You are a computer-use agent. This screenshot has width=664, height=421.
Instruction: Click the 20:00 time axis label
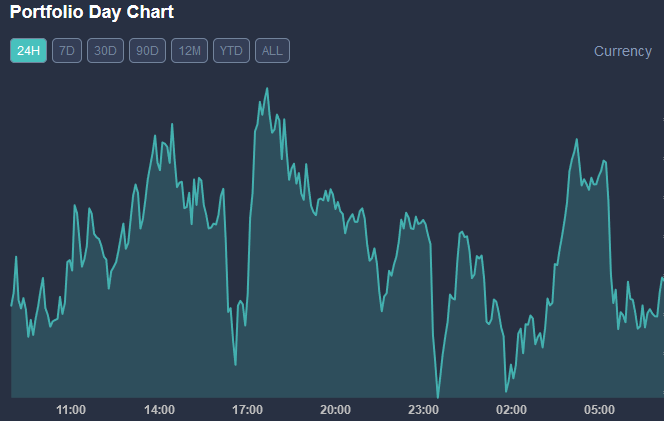(x=335, y=410)
